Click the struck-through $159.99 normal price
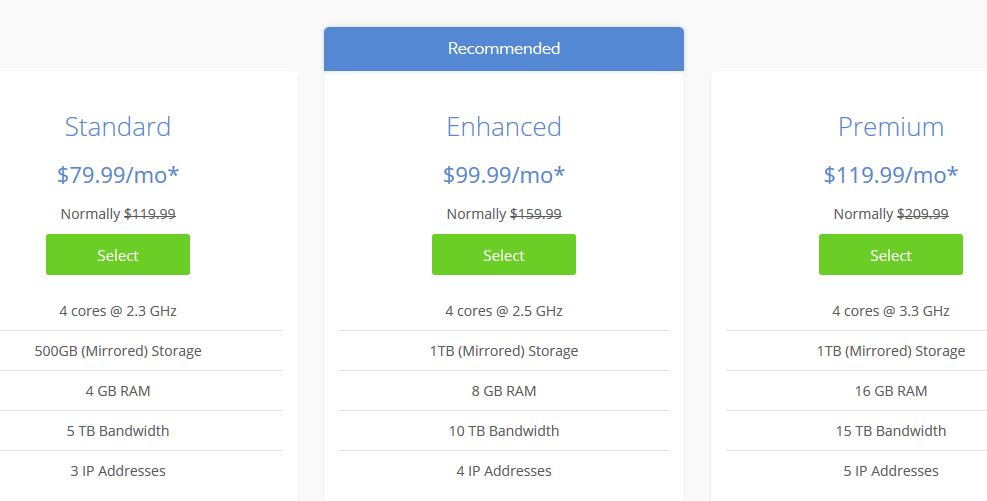This screenshot has height=501, width=987. pyautogui.click(x=536, y=214)
